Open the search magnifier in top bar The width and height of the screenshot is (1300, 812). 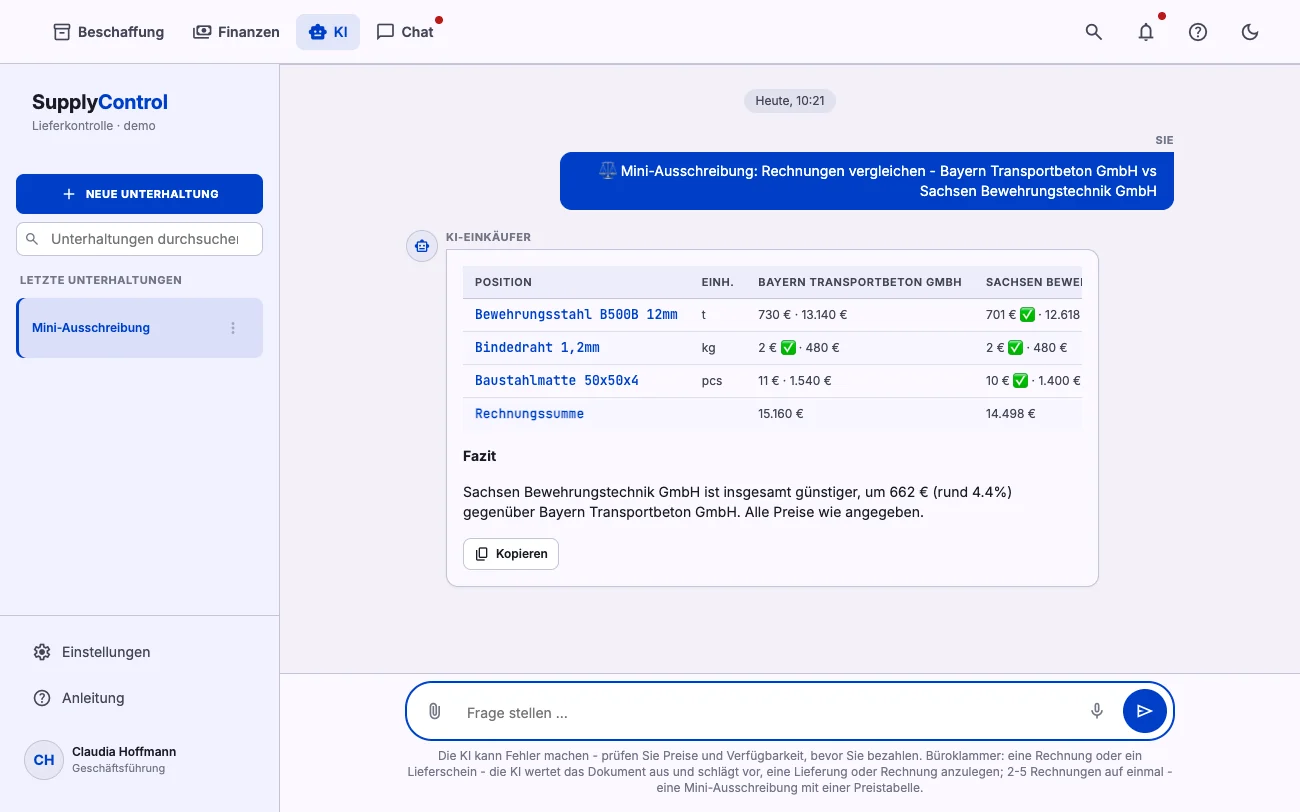tap(1094, 32)
